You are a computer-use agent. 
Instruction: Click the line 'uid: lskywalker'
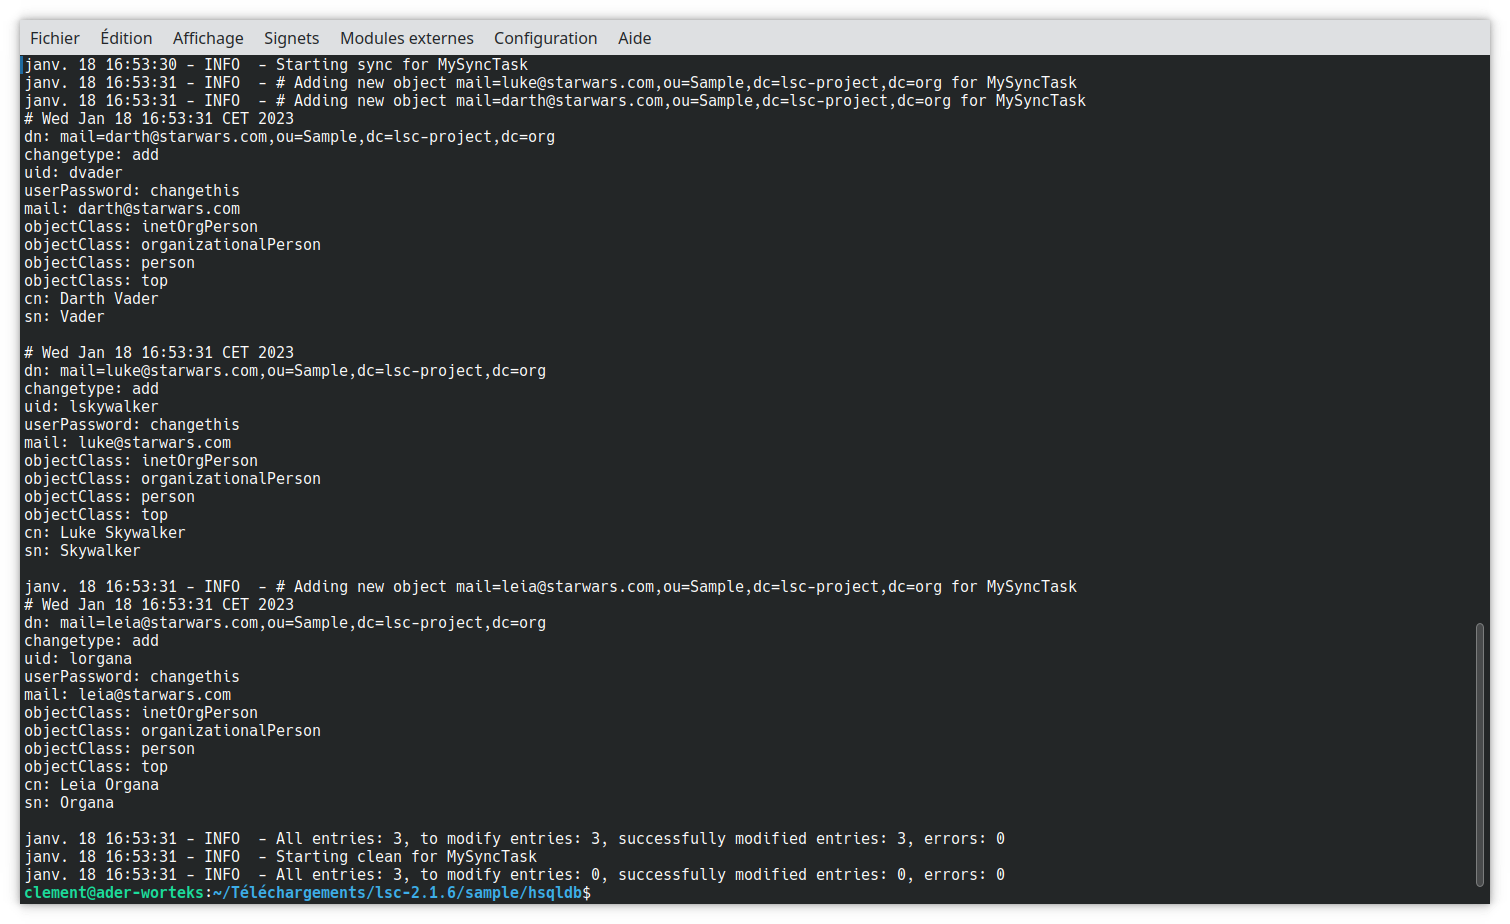point(91,407)
